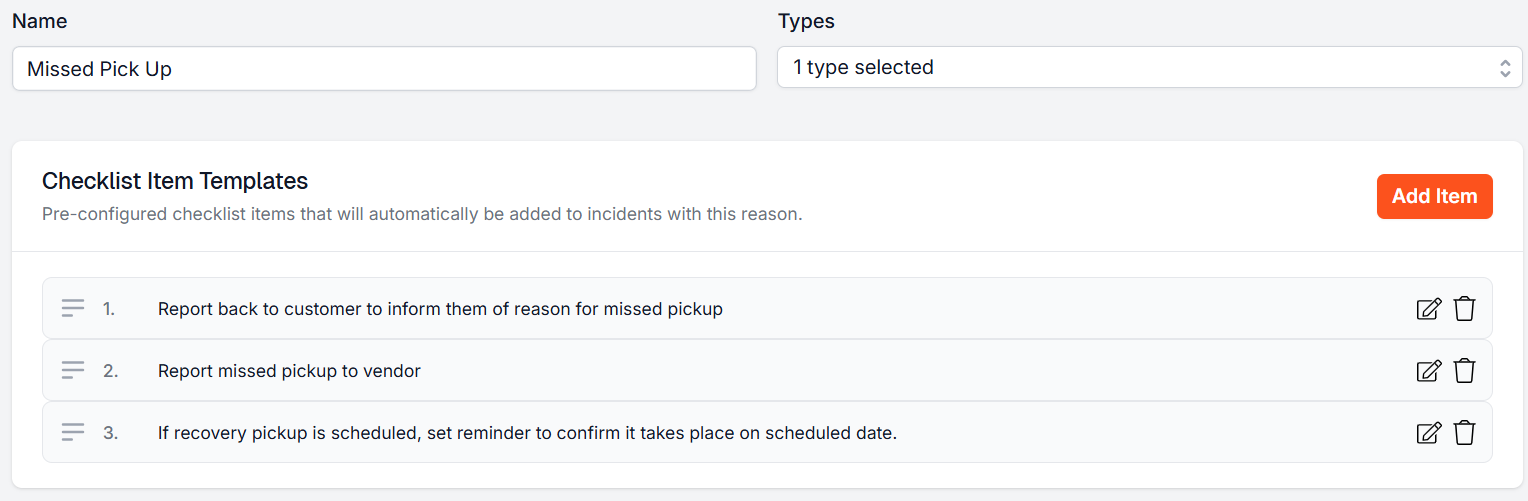Screen dimensions: 1528x501
Task: Click the Types dropdown chevron arrows
Action: point(1504,68)
